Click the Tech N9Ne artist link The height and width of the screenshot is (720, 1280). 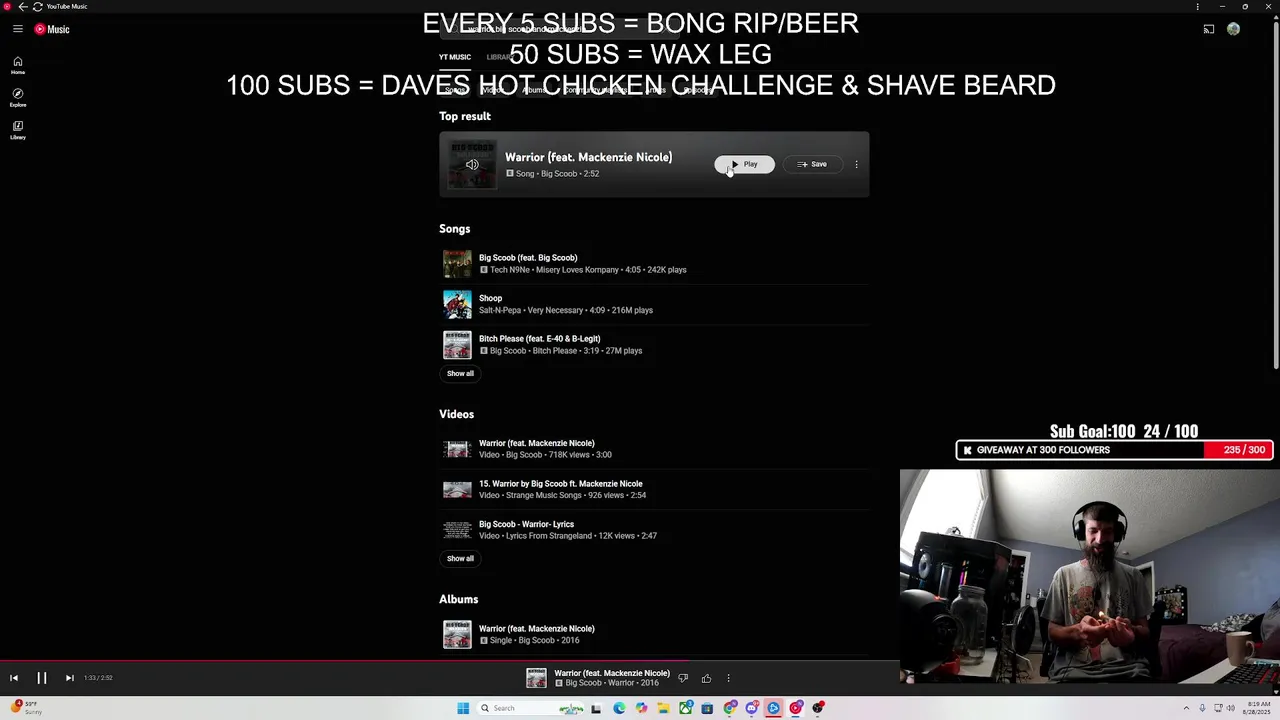[510, 270]
